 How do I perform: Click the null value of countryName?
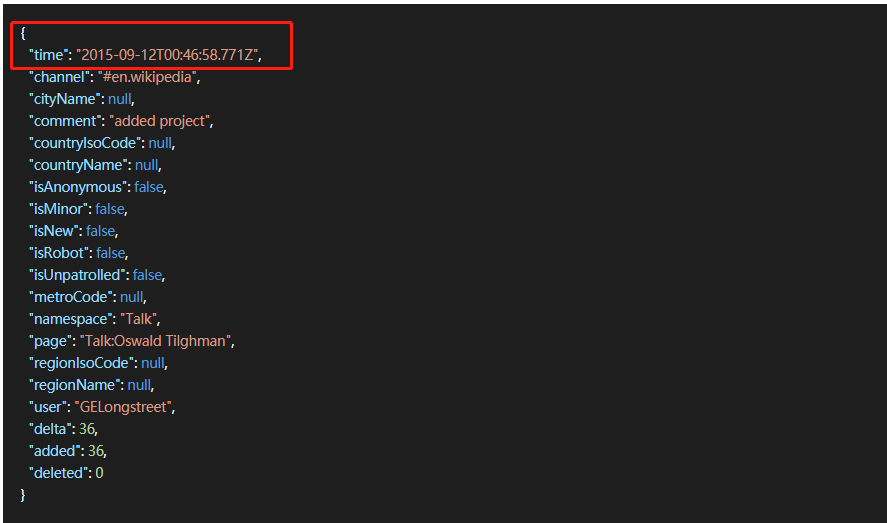point(146,164)
